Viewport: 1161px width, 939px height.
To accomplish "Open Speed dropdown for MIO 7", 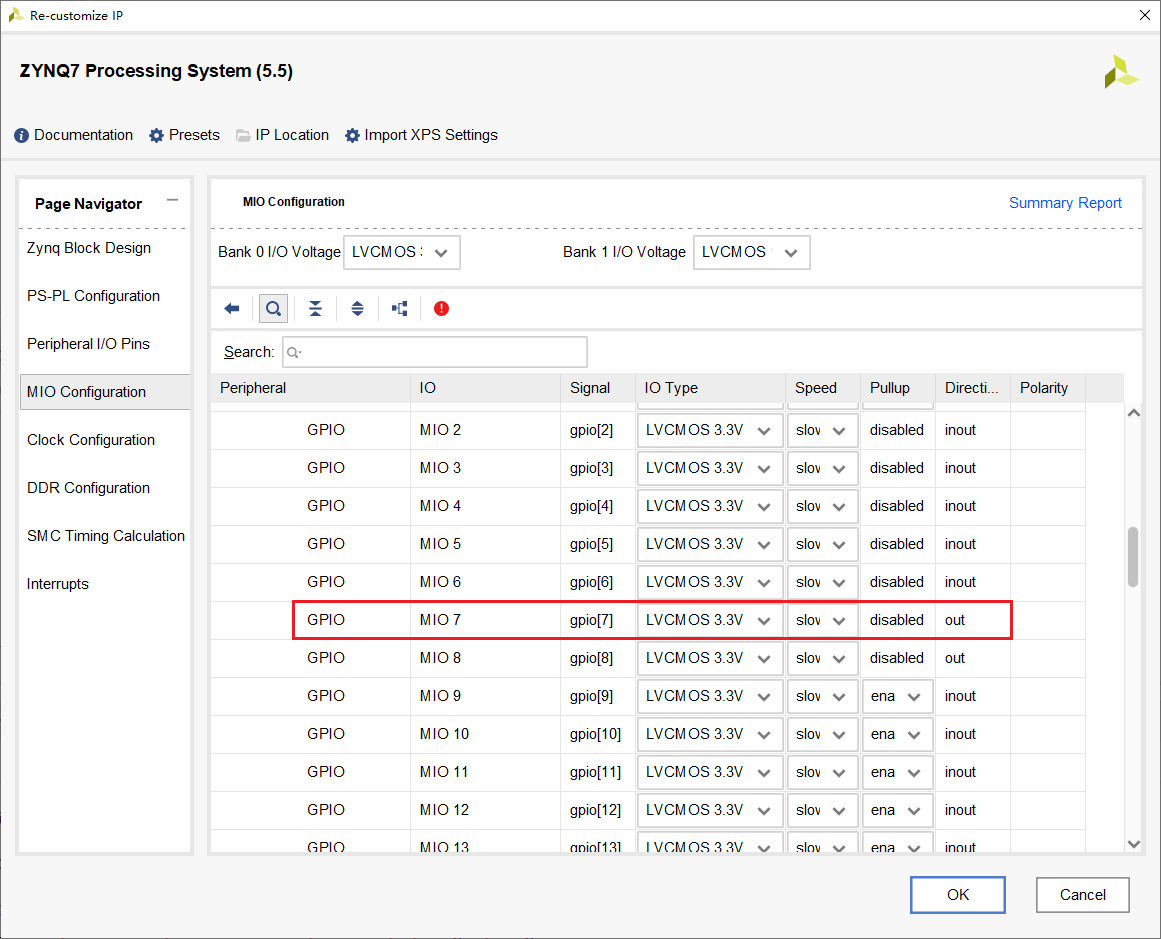I will 822,621.
